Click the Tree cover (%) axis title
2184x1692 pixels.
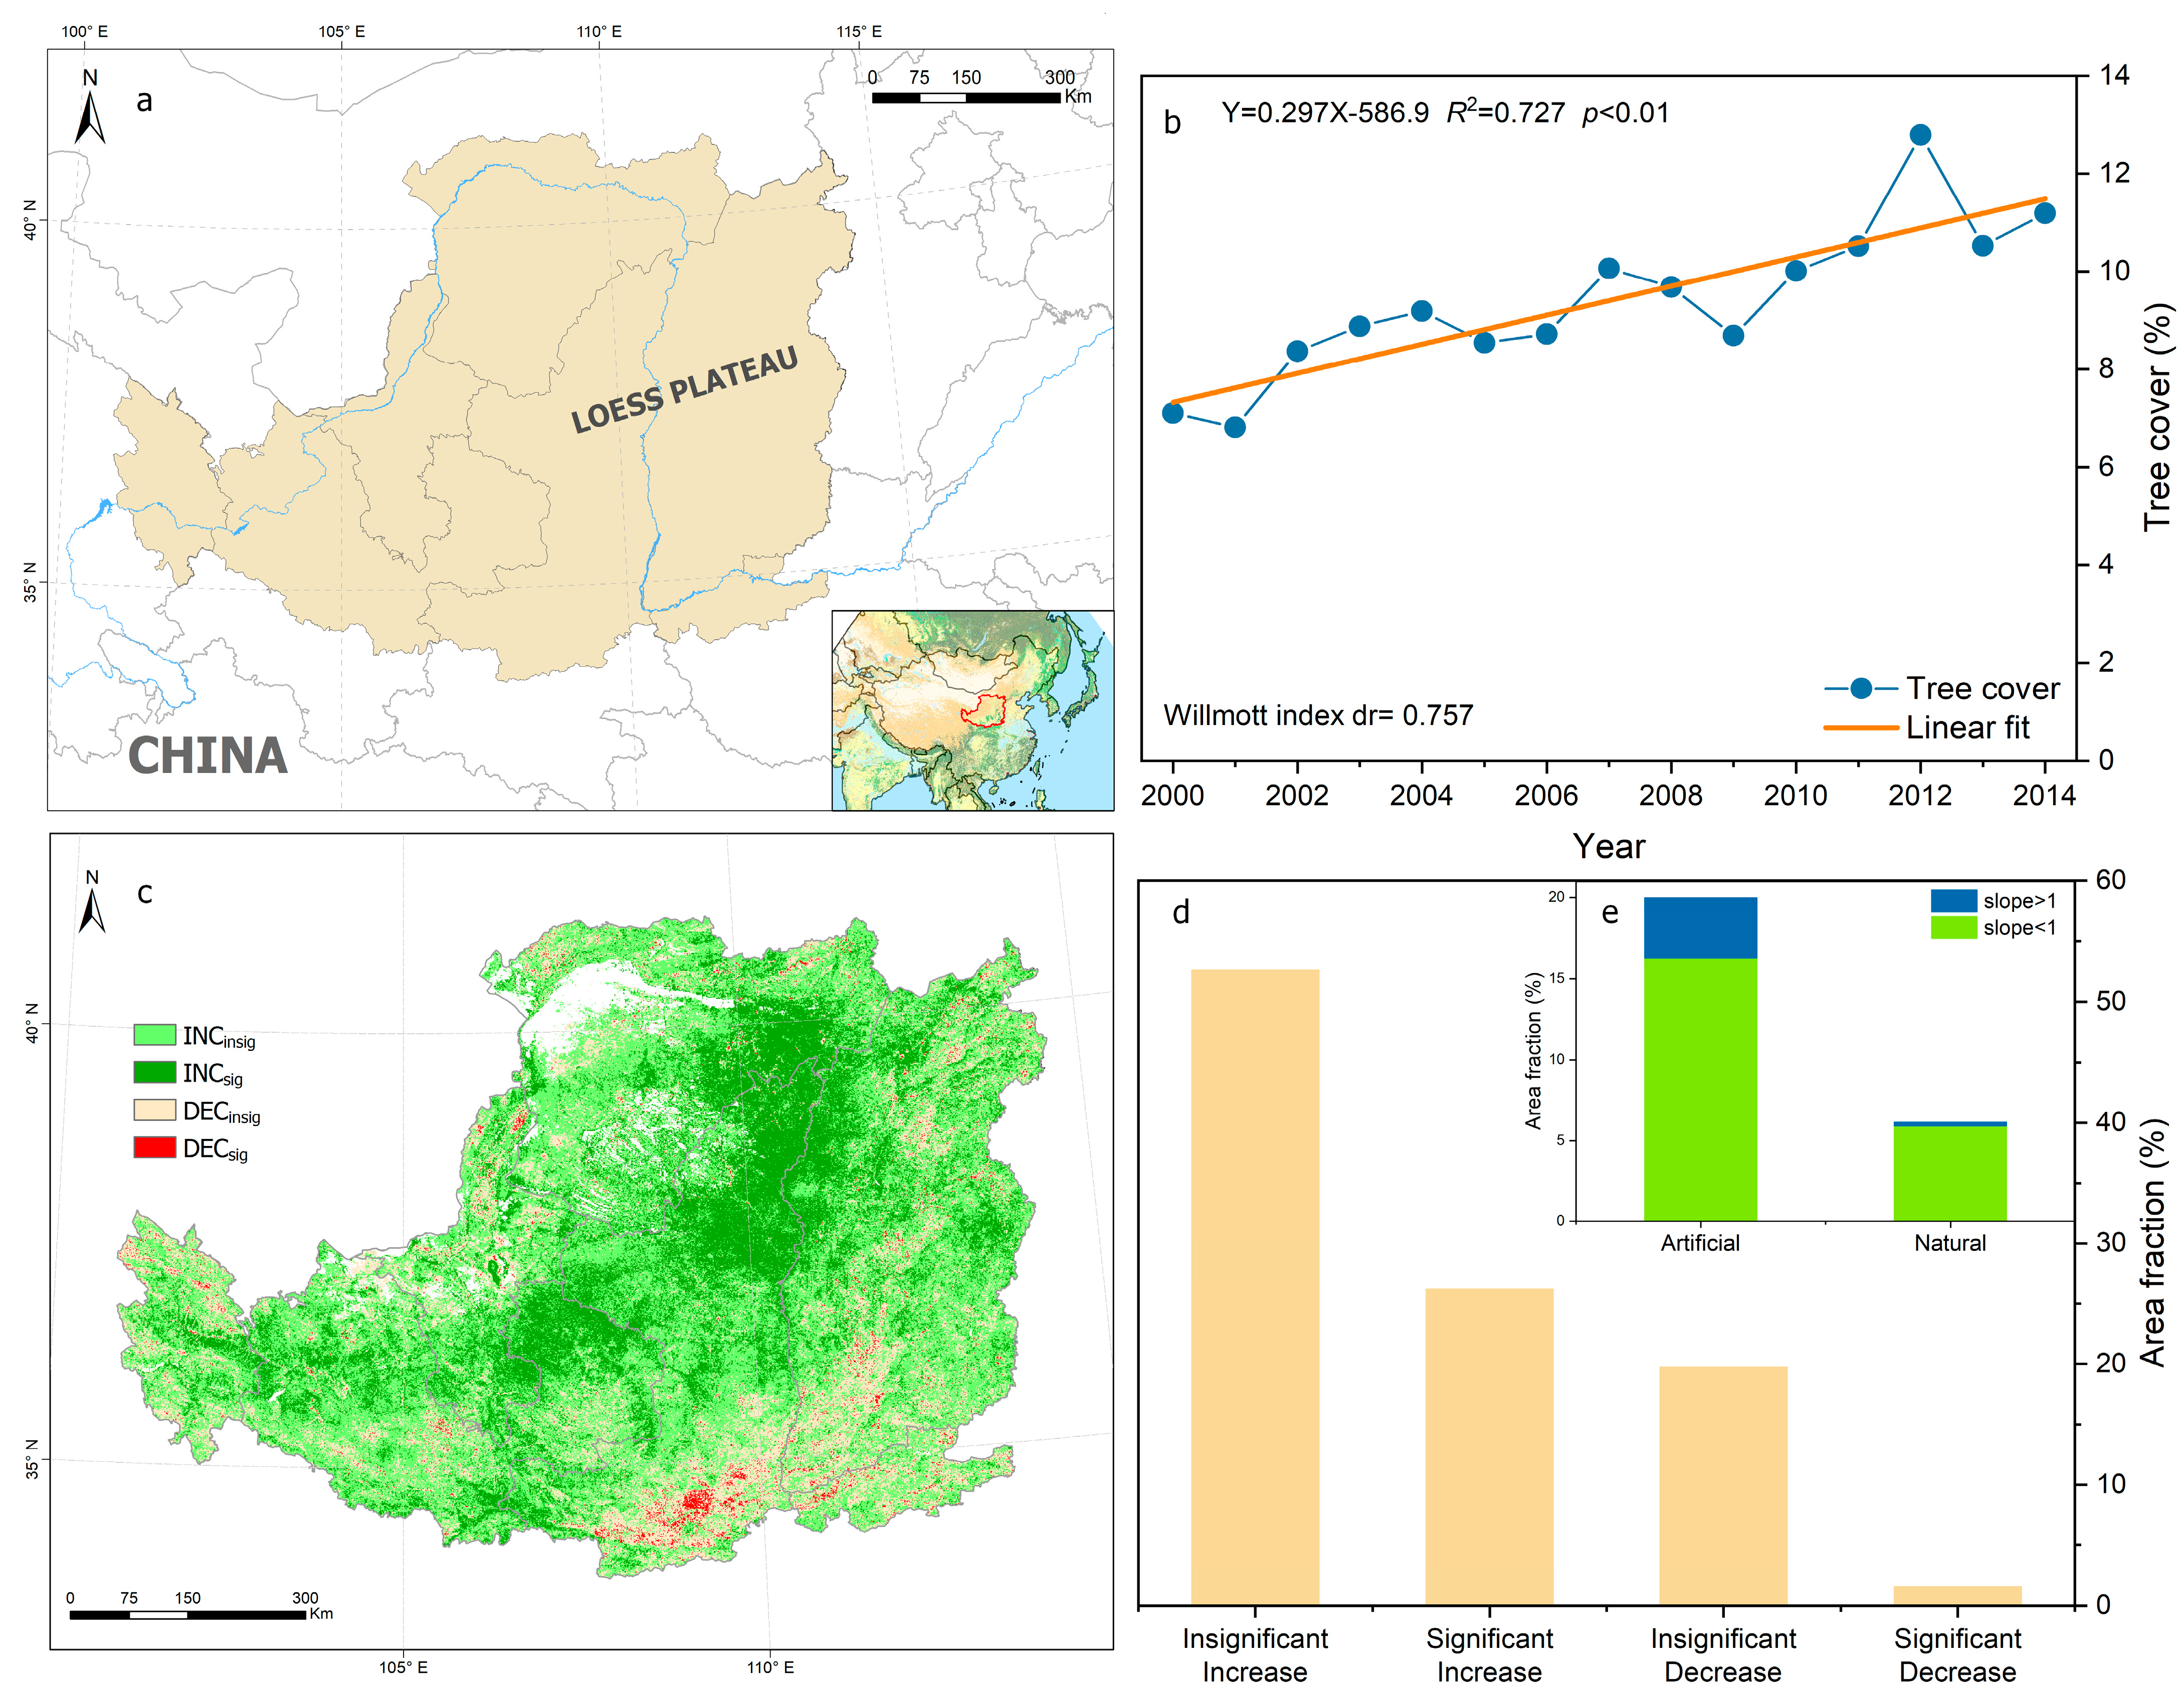2157,417
